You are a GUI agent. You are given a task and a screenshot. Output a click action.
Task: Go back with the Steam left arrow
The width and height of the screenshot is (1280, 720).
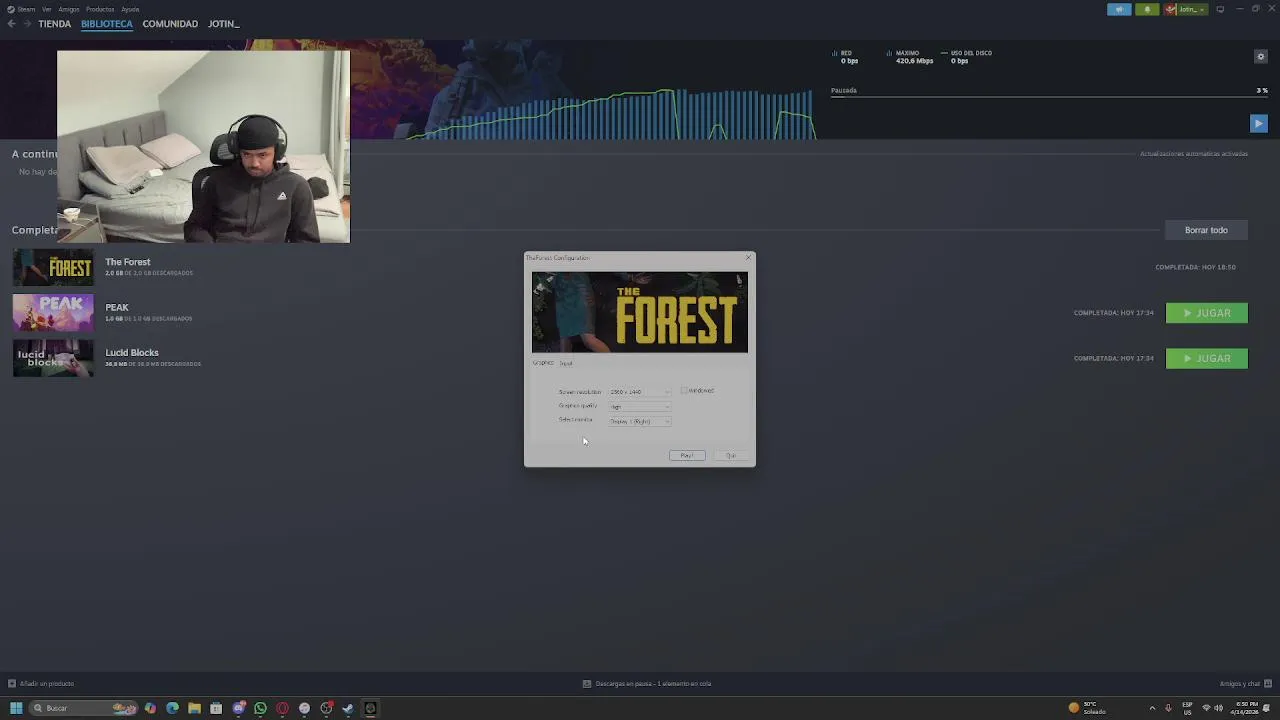(12, 24)
